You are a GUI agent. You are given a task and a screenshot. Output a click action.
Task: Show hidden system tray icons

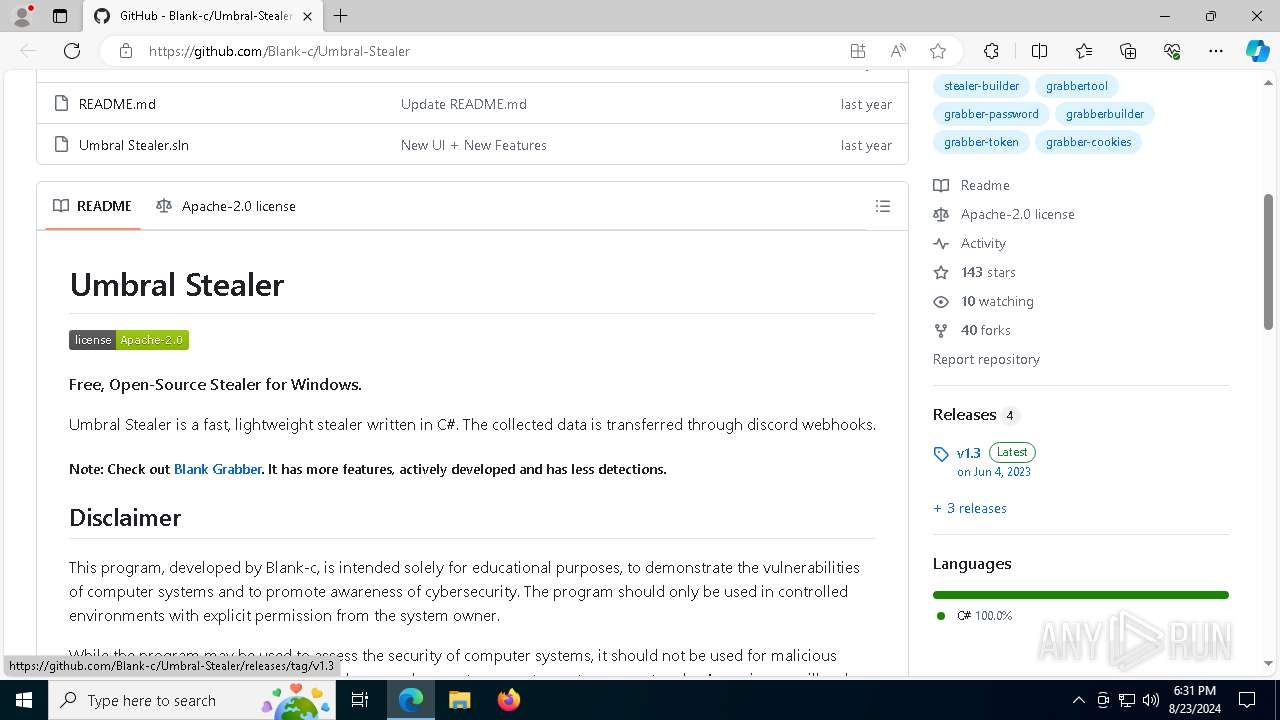pyautogui.click(x=1078, y=700)
